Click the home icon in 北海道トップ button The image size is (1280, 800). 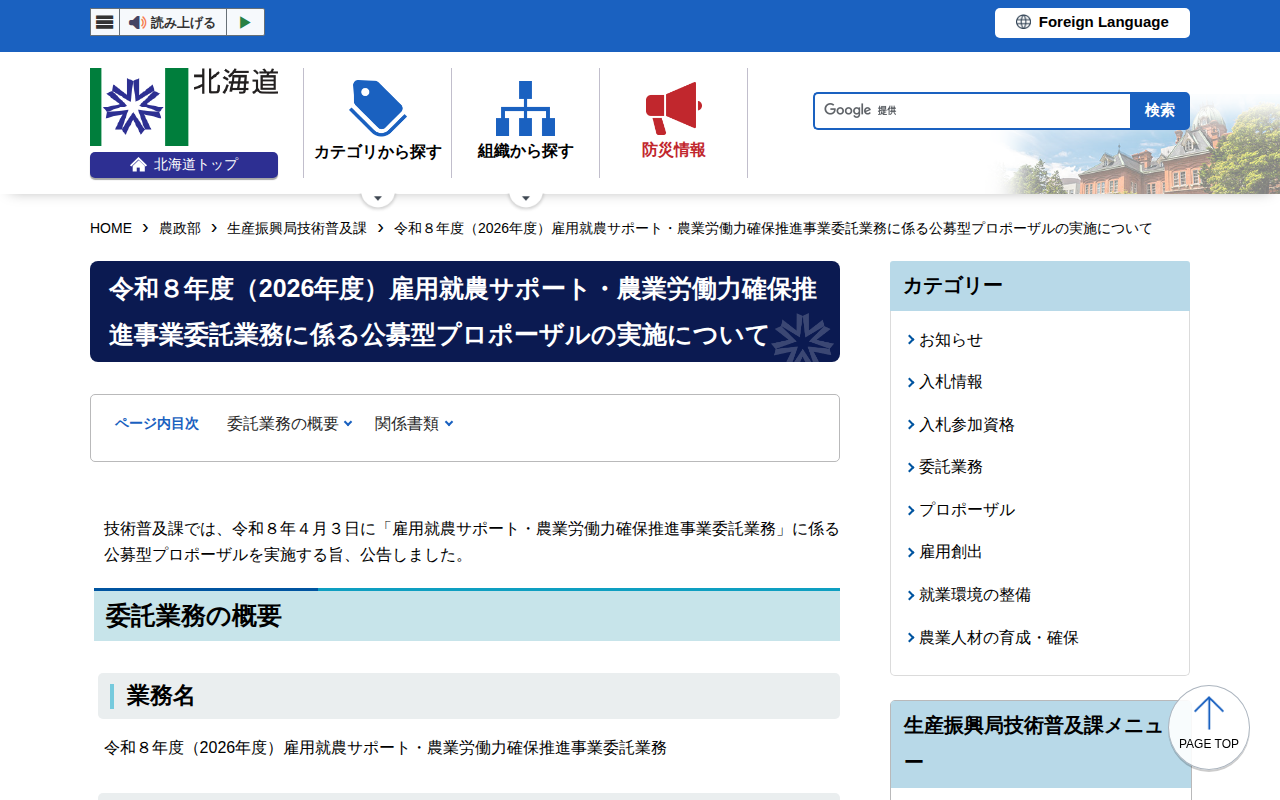tap(138, 165)
